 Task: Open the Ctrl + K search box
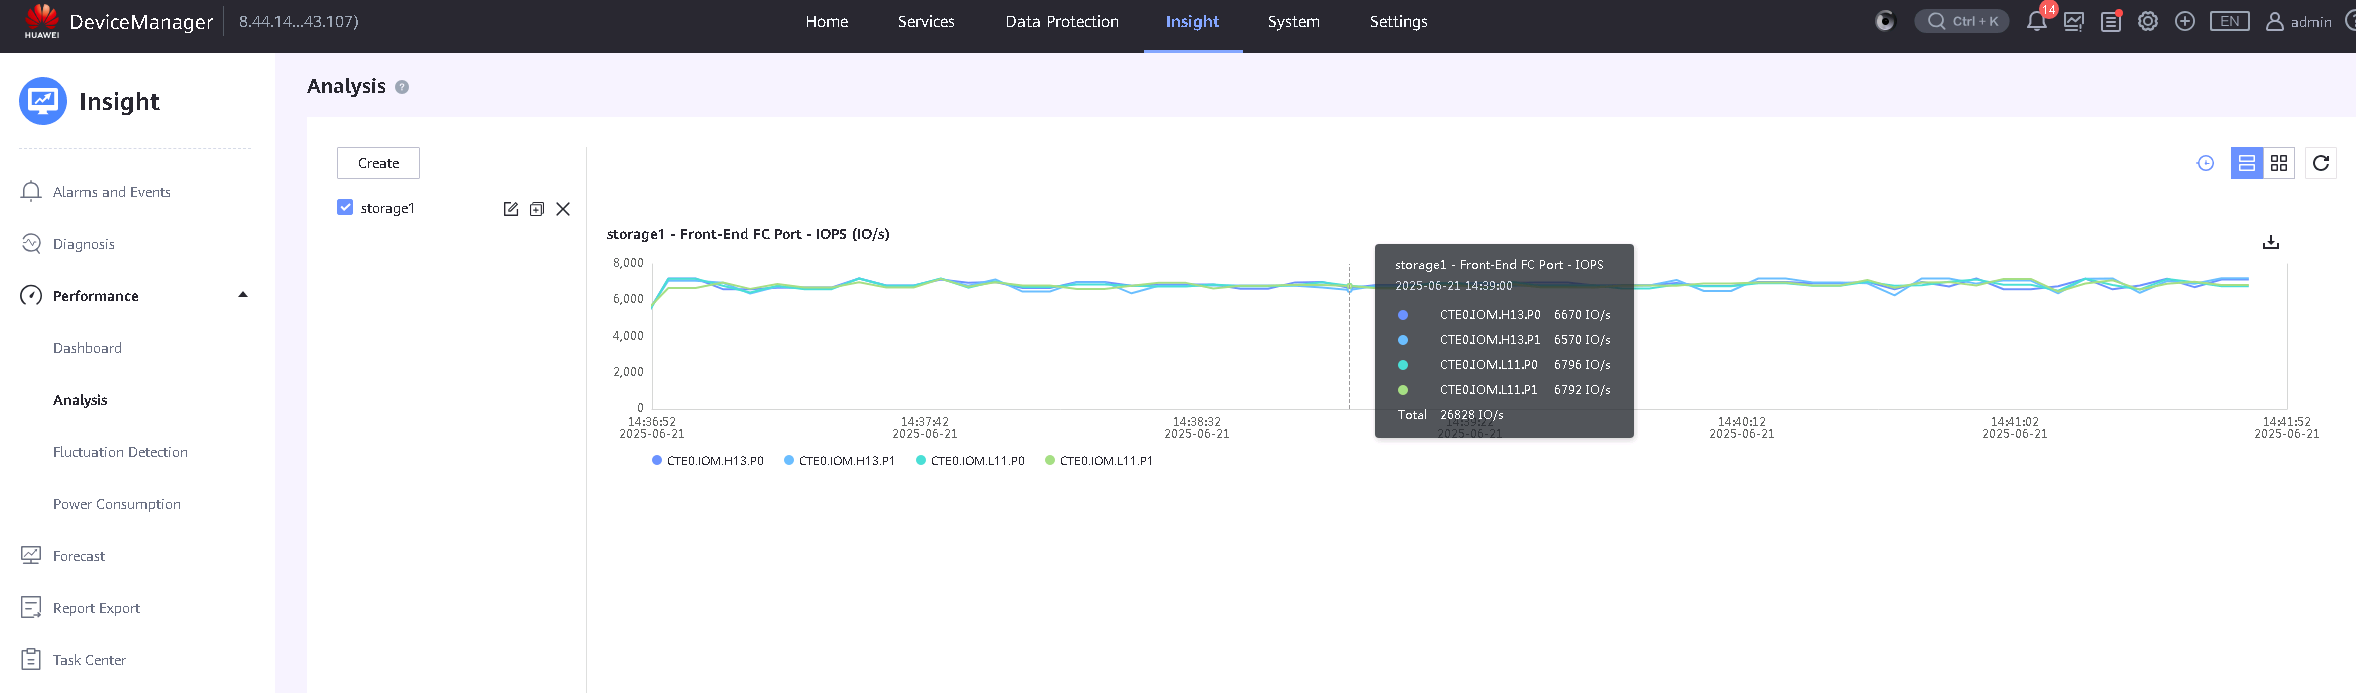point(1962,21)
